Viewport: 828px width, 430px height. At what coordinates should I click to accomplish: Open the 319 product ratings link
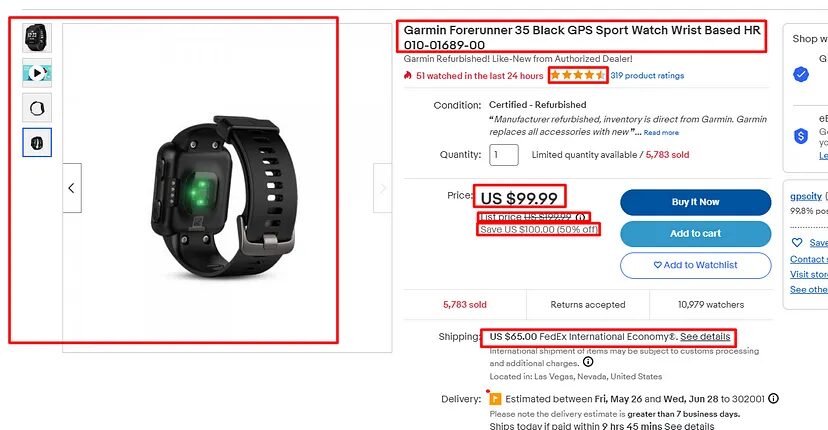(647, 76)
